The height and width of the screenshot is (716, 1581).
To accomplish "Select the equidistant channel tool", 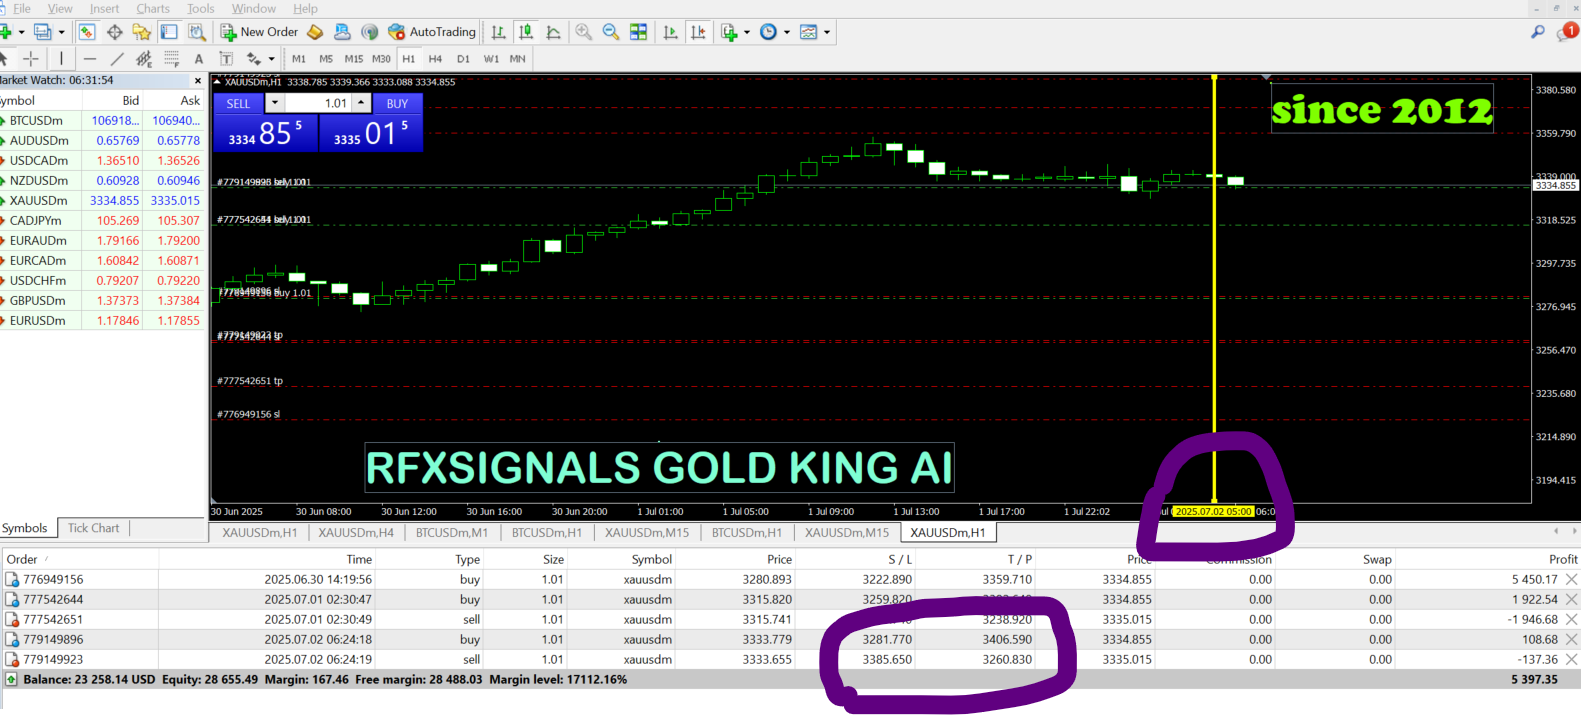I will [x=144, y=58].
